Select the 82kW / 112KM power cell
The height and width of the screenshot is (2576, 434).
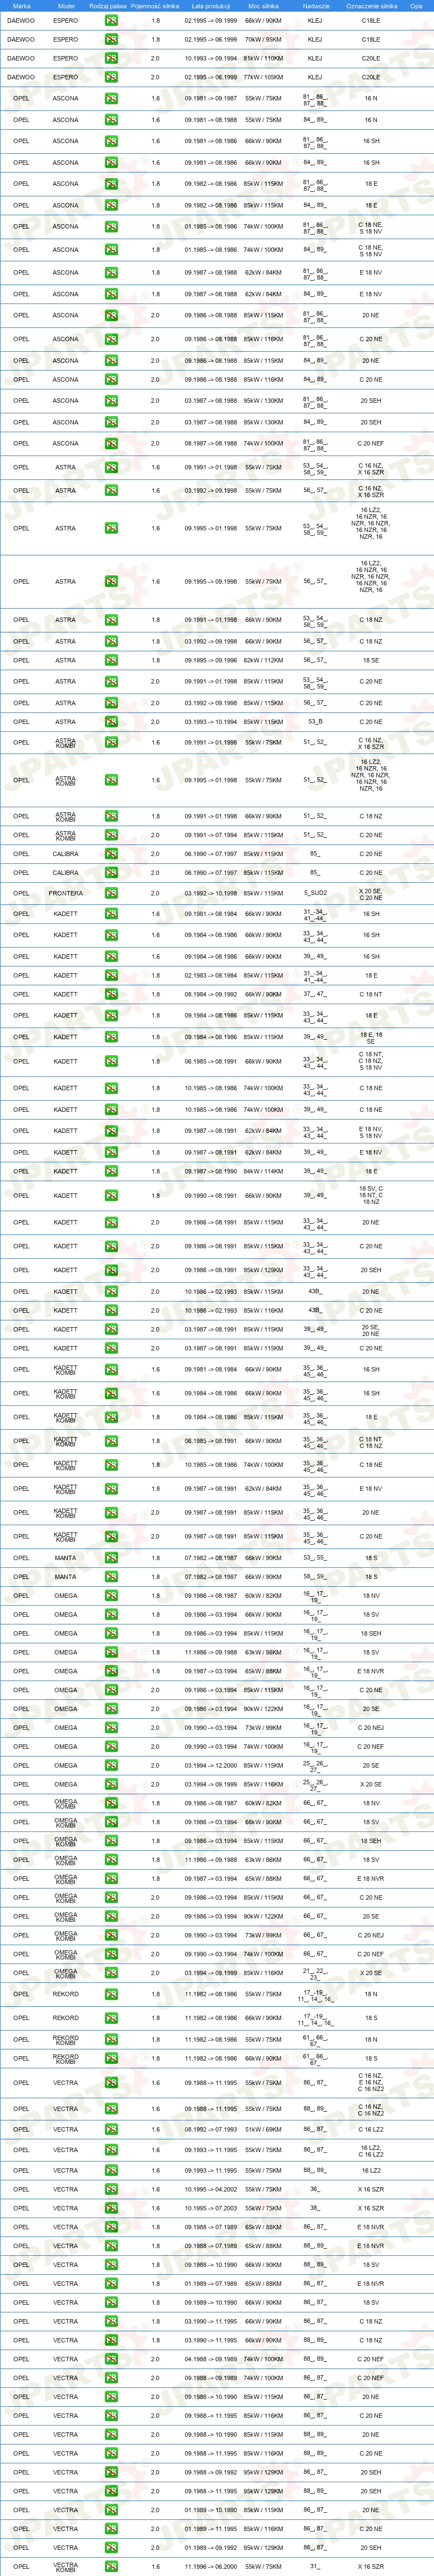263,660
